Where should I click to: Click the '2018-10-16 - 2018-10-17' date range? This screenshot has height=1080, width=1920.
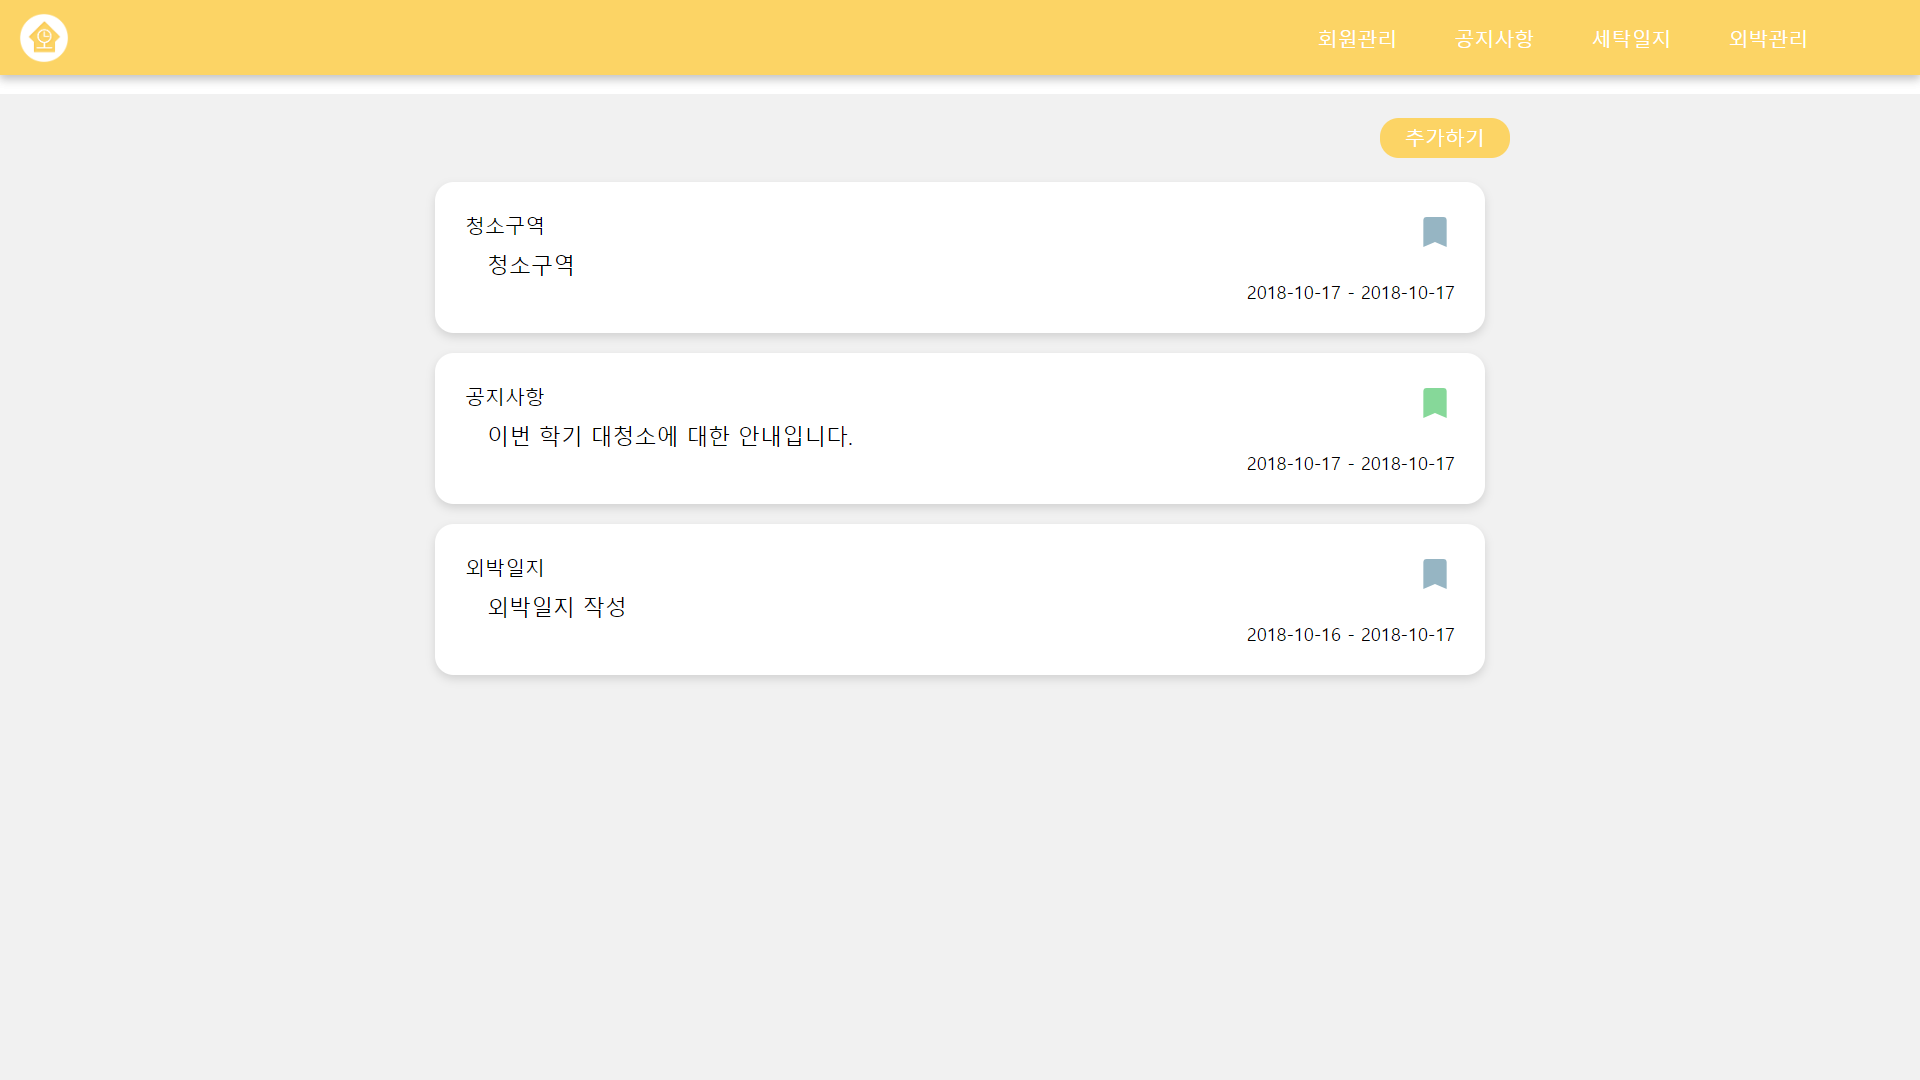1350,635
